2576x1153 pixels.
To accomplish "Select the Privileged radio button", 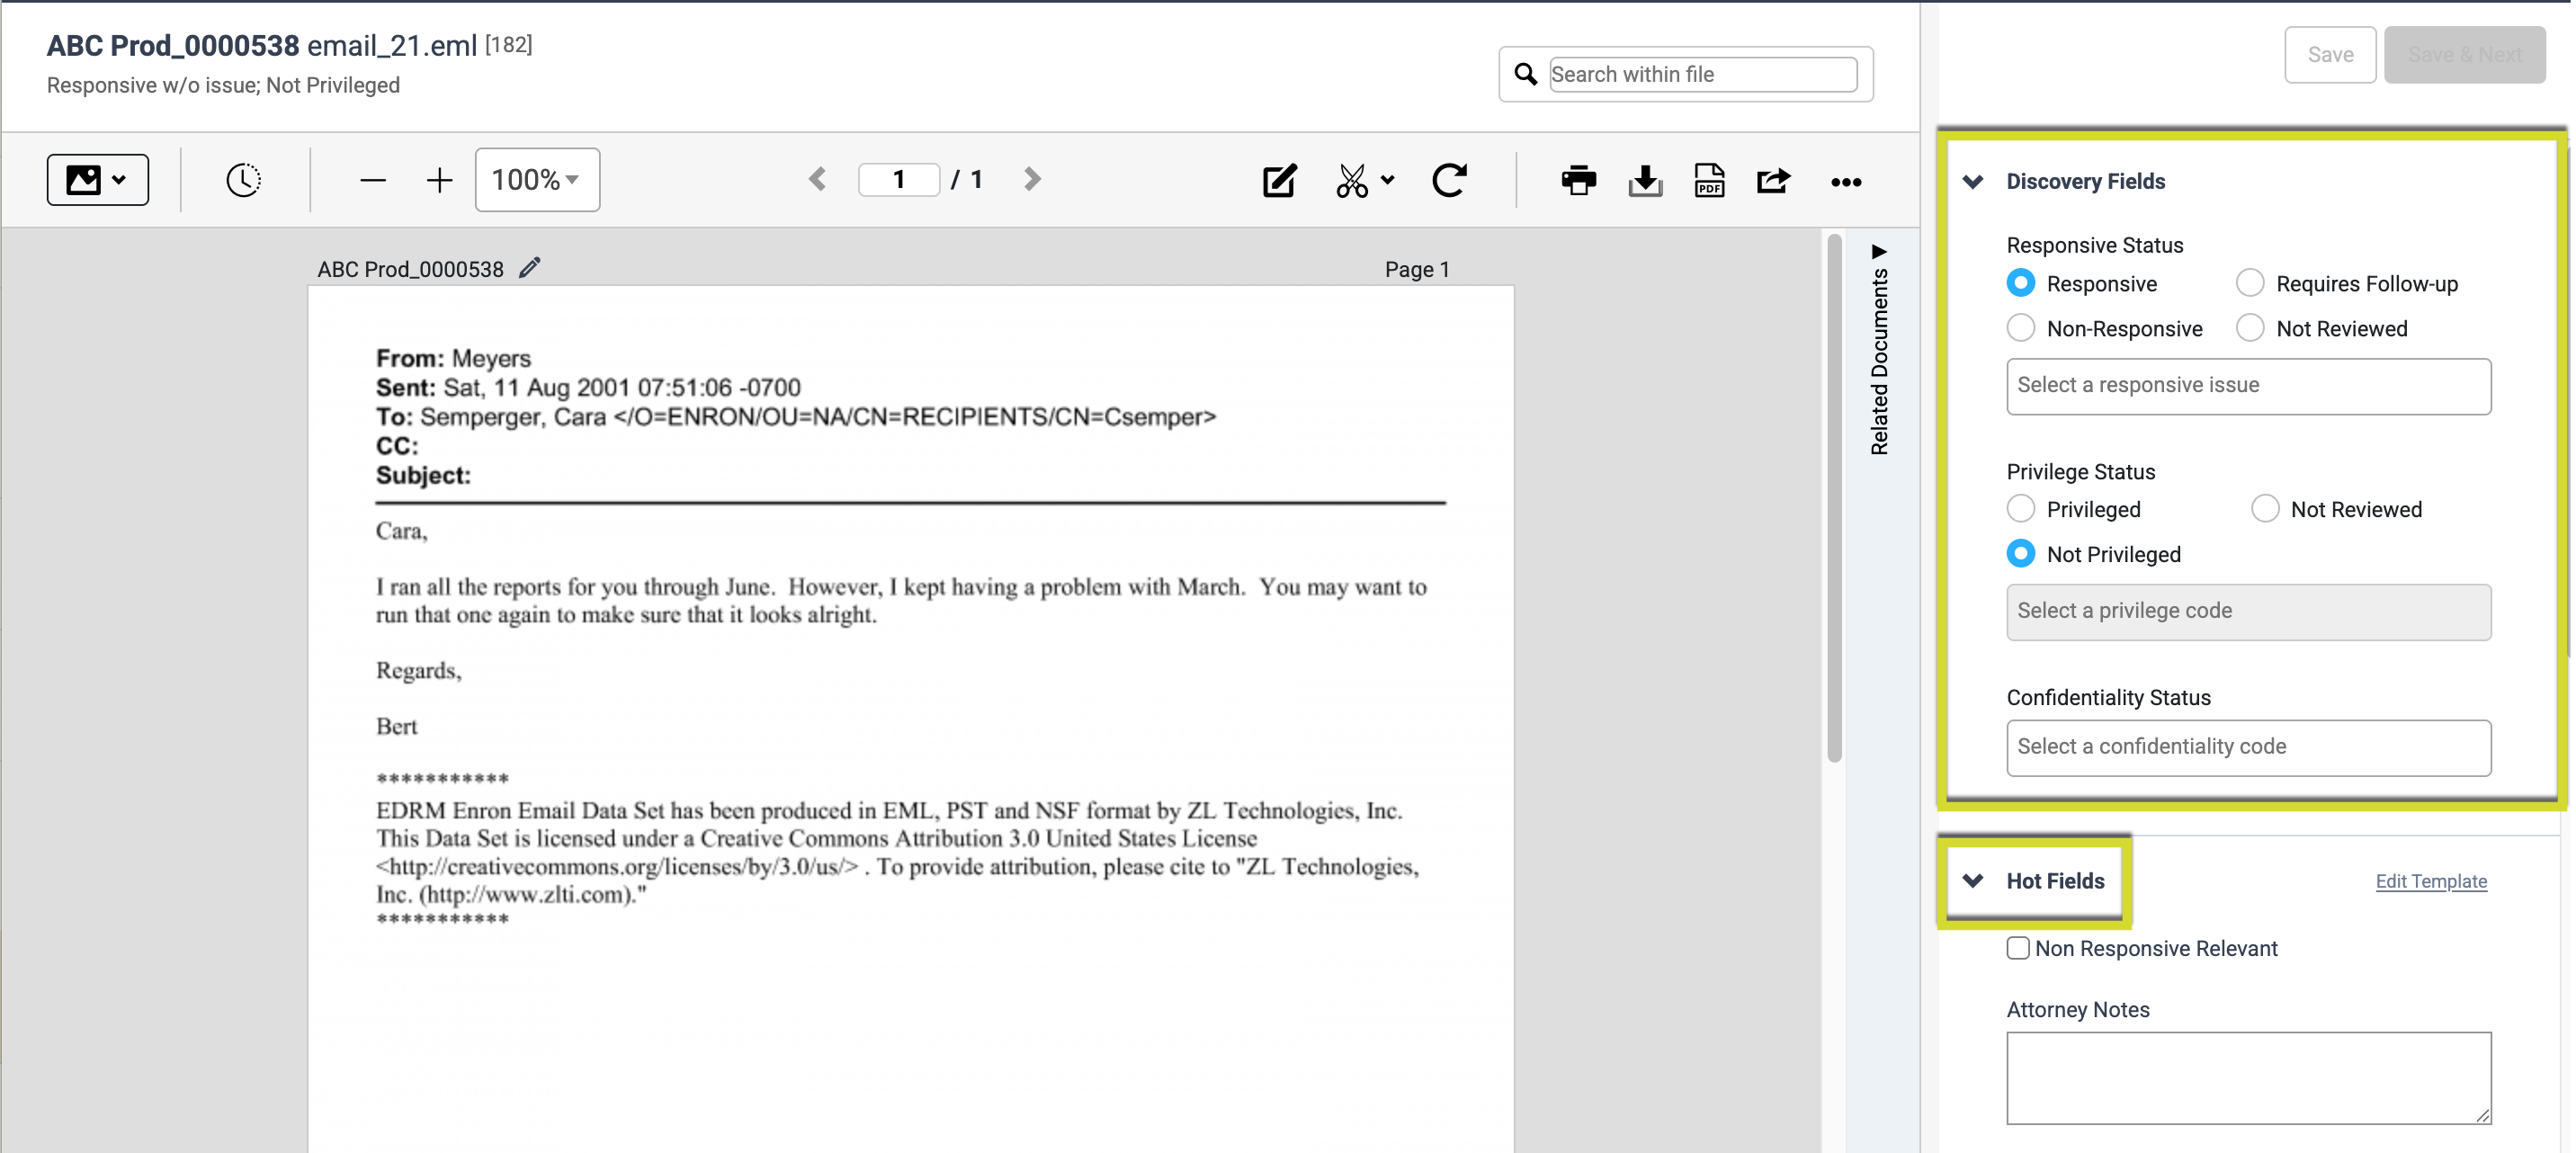I will 2021,509.
